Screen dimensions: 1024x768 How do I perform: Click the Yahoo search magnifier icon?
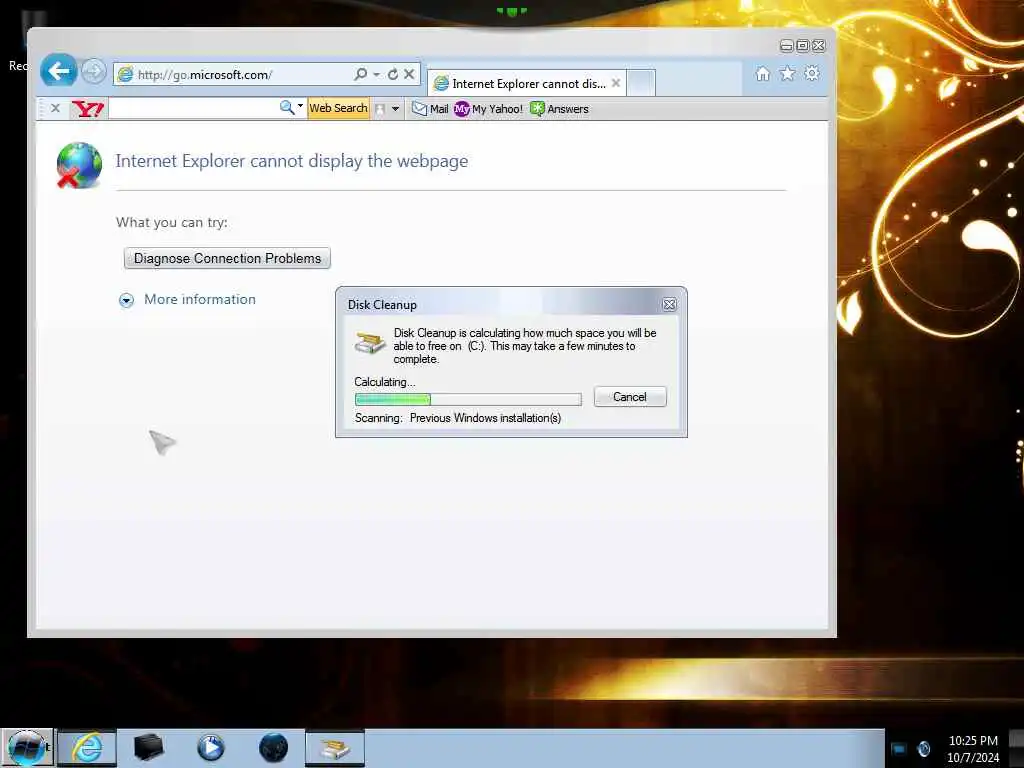click(287, 108)
